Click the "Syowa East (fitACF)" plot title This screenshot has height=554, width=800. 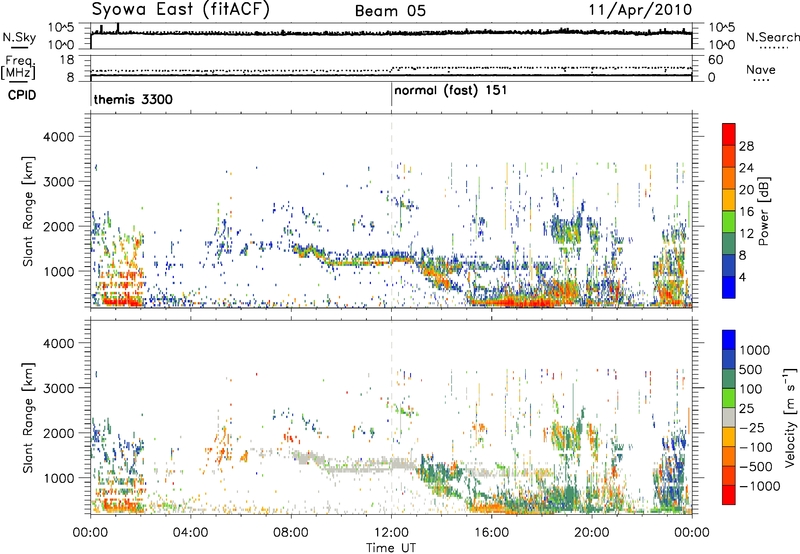[180, 10]
